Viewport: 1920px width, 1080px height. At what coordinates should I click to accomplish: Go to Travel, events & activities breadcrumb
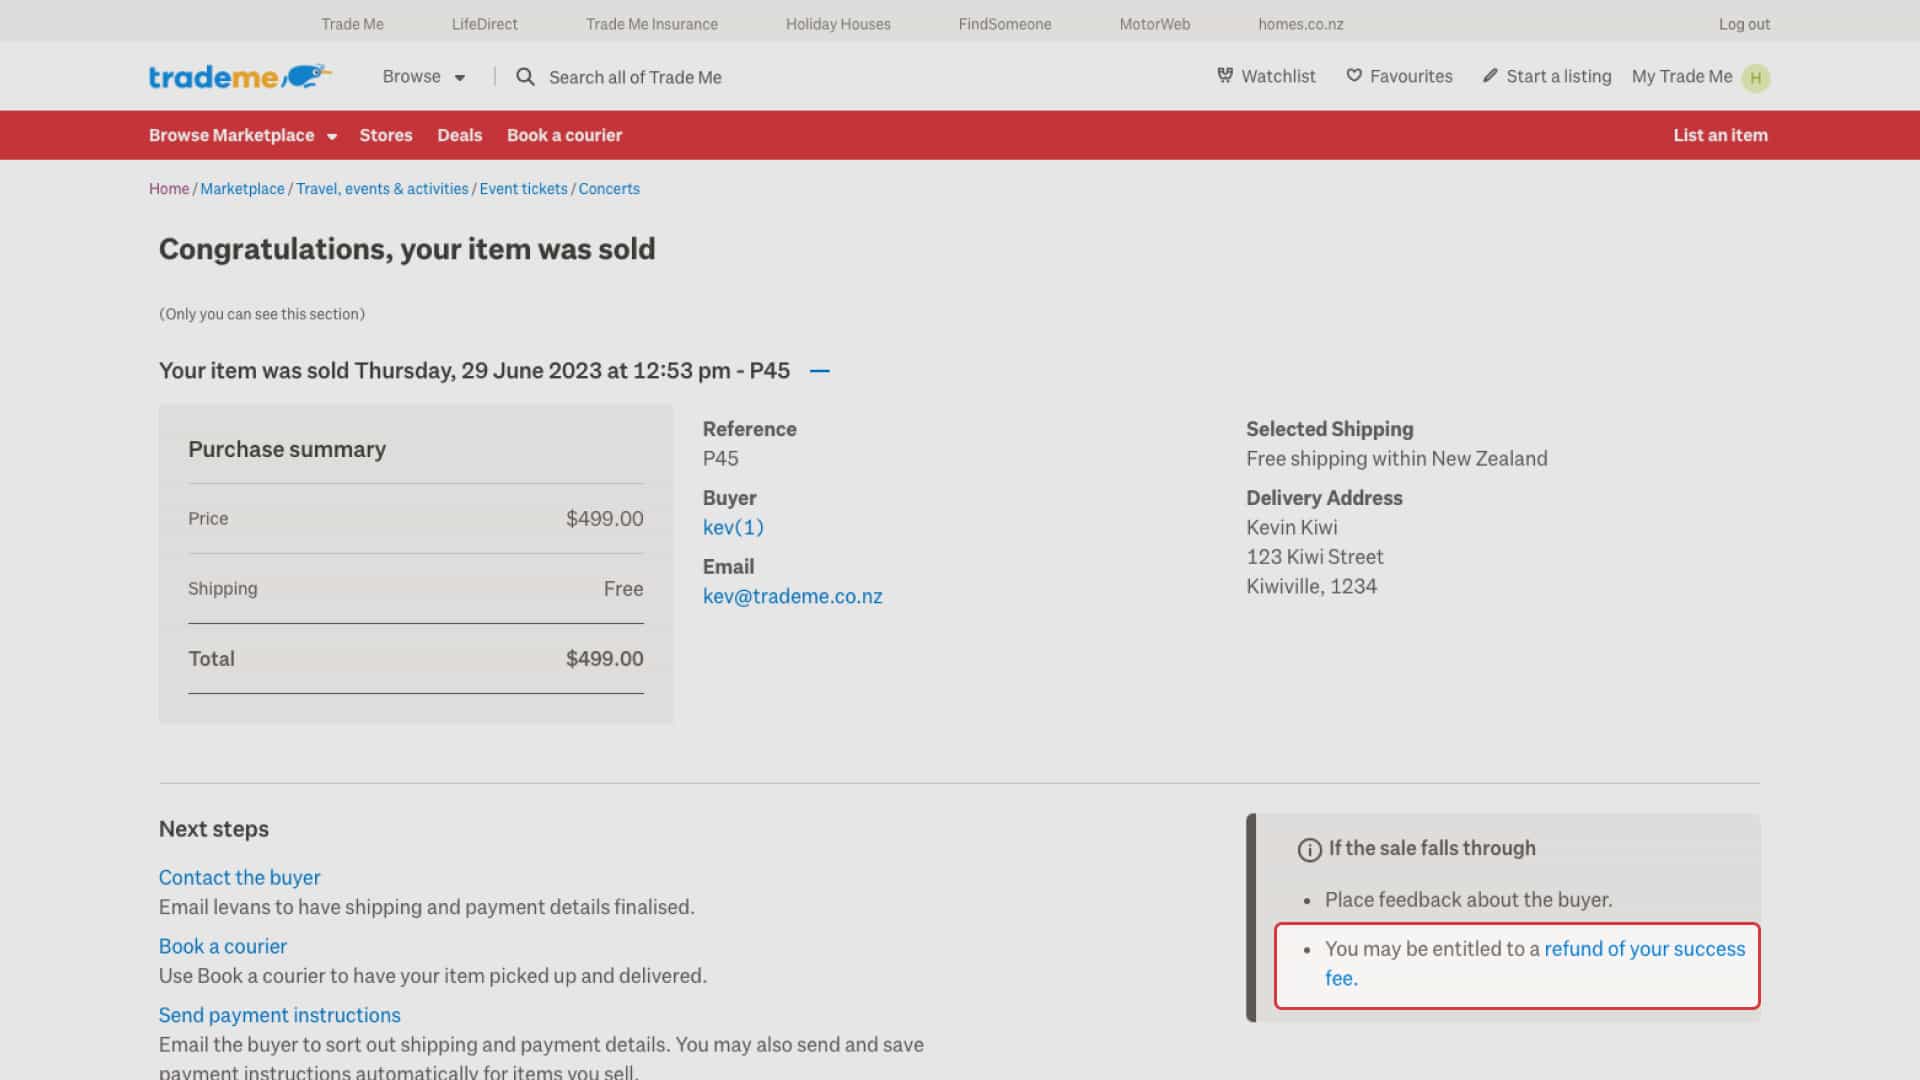[x=382, y=188]
